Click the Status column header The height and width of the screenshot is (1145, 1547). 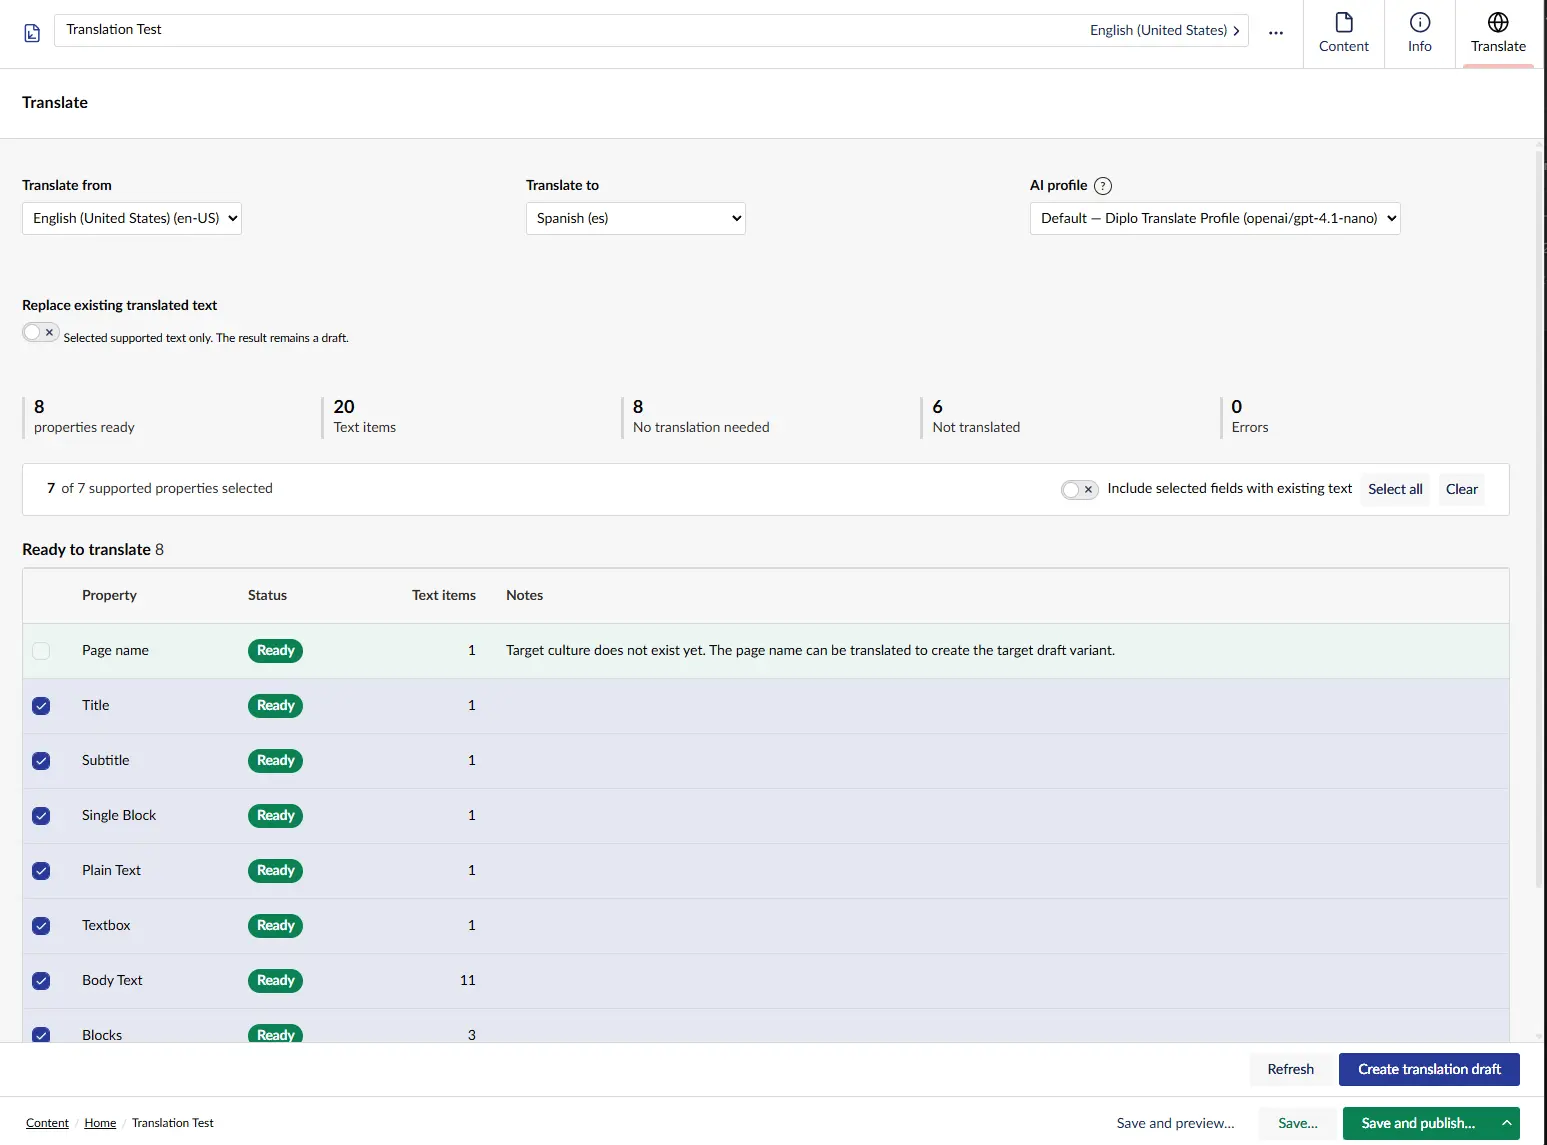(267, 595)
